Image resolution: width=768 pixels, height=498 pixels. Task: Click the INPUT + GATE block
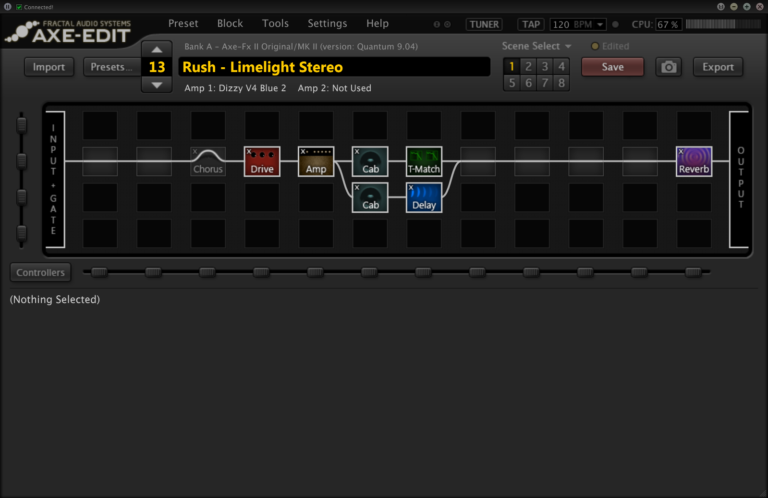(54, 179)
